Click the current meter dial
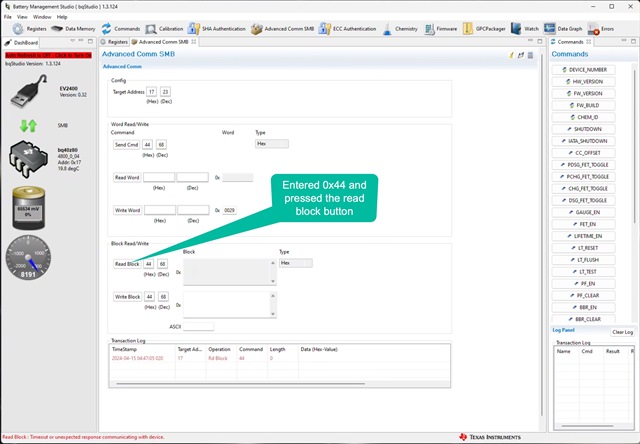The width and height of the screenshot is (640, 444). [x=28, y=258]
